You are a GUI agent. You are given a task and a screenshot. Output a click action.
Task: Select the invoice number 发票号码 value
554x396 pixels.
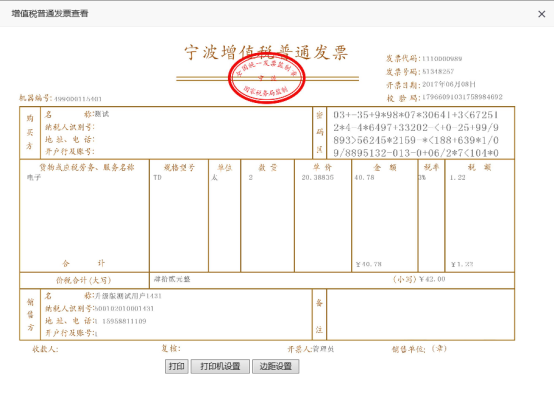[x=438, y=71]
